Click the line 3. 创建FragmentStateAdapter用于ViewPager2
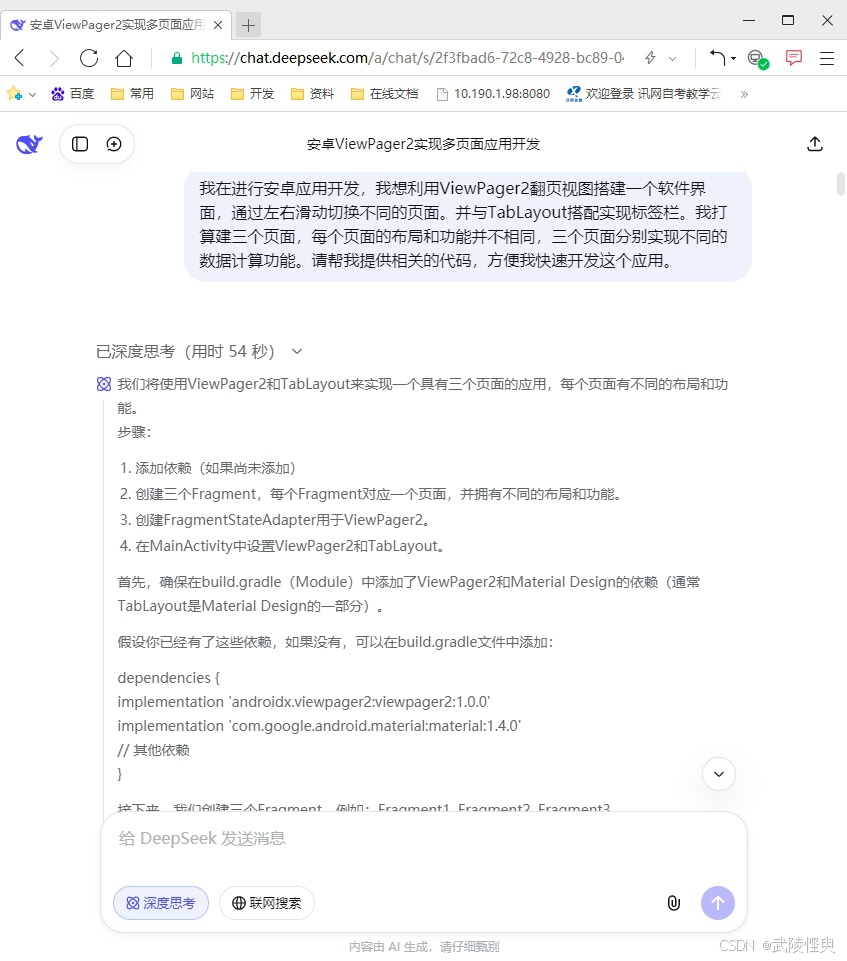The height and width of the screenshot is (961, 847). tap(276, 520)
